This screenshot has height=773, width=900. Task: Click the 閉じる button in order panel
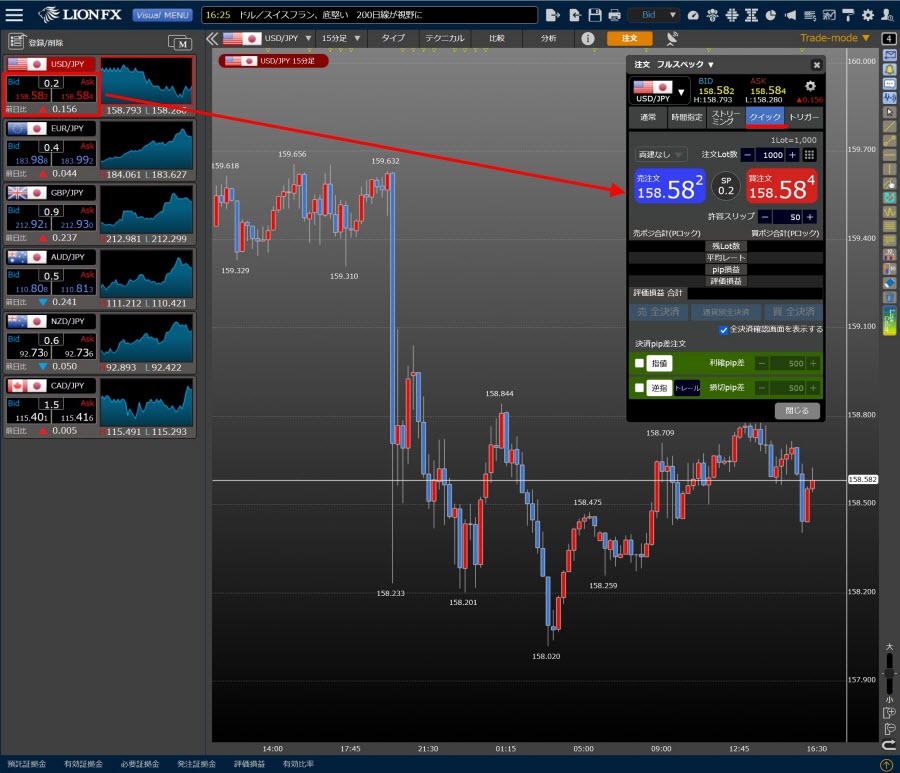point(797,411)
